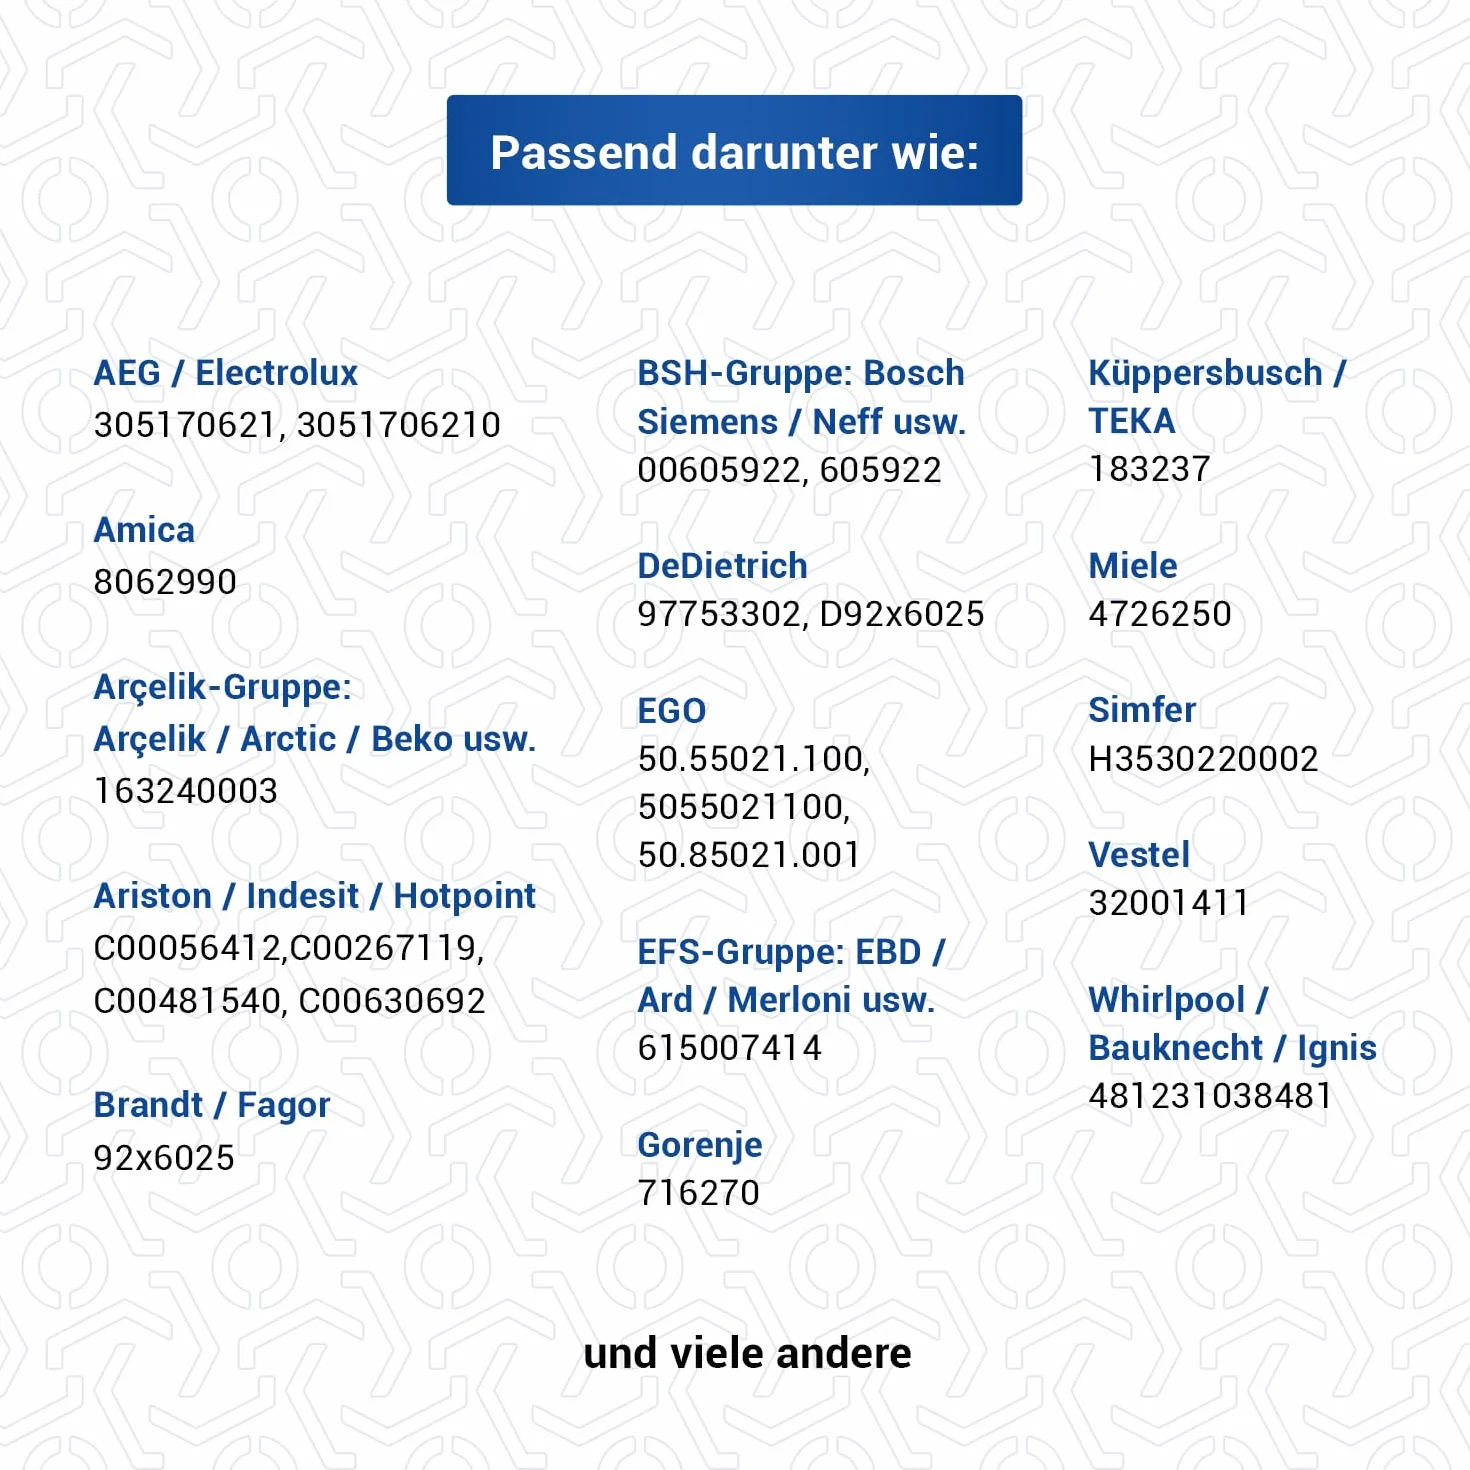The image size is (1470, 1470).
Task: Click the Miele brand heading
Action: (1133, 566)
